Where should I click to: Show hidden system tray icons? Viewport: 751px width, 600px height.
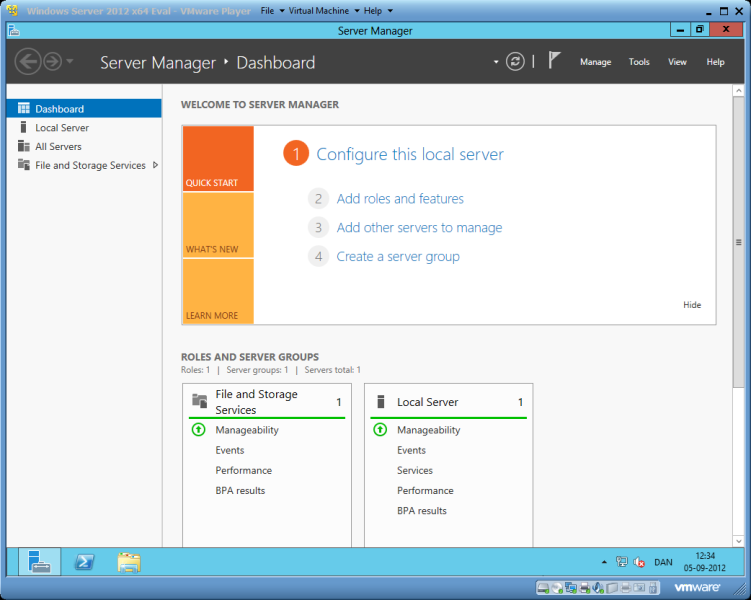tap(604, 563)
